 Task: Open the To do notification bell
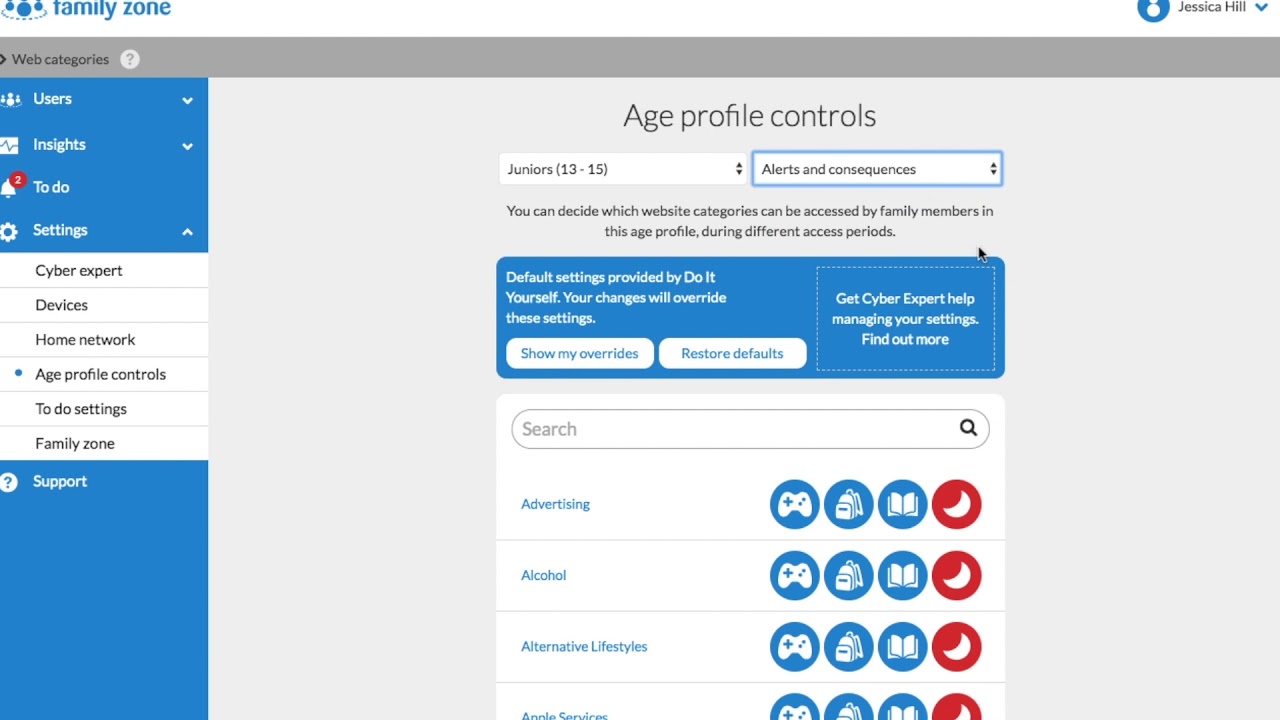click(x=10, y=187)
